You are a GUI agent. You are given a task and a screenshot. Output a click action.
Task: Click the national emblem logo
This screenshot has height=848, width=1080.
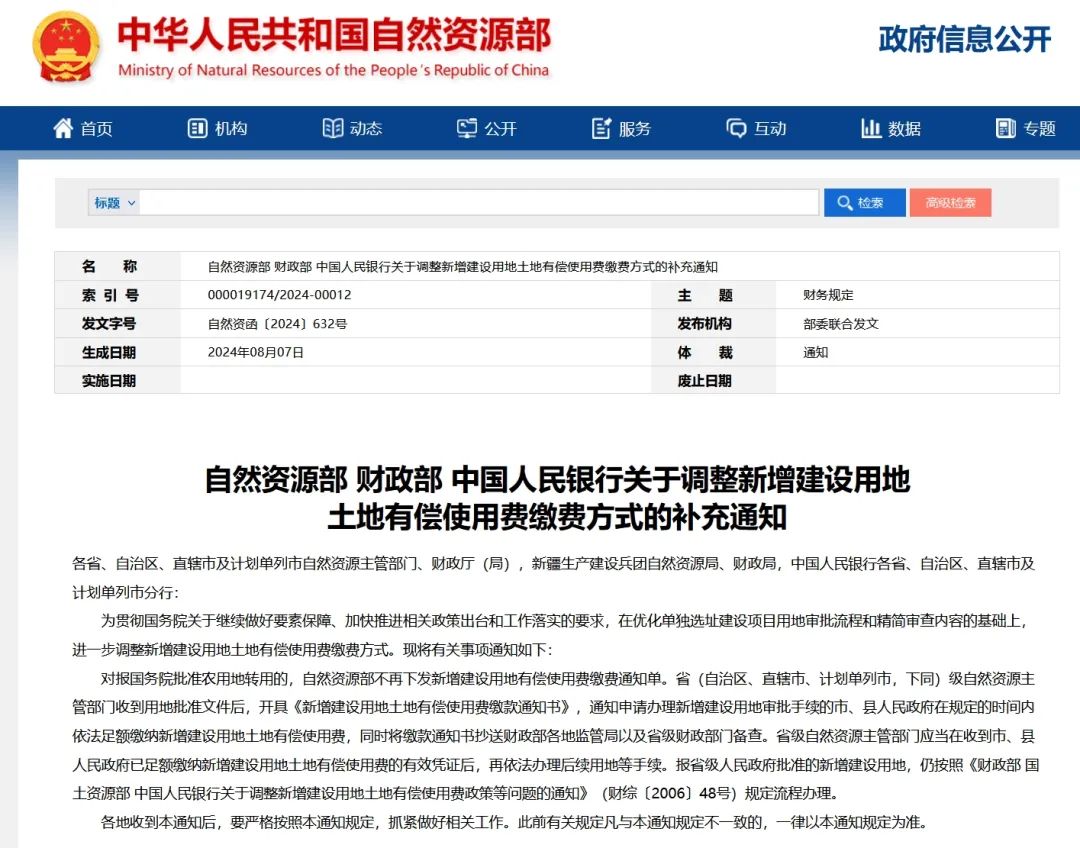(66, 47)
